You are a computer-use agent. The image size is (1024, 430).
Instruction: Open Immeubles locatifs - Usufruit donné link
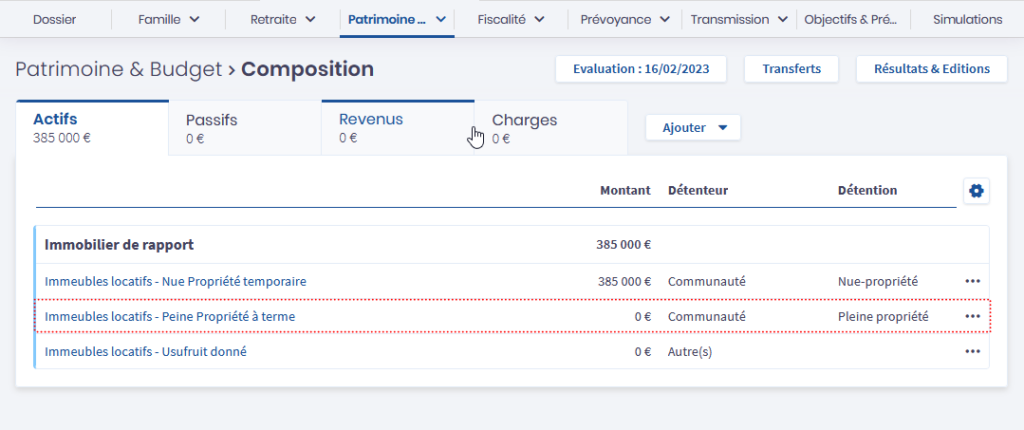click(x=146, y=351)
